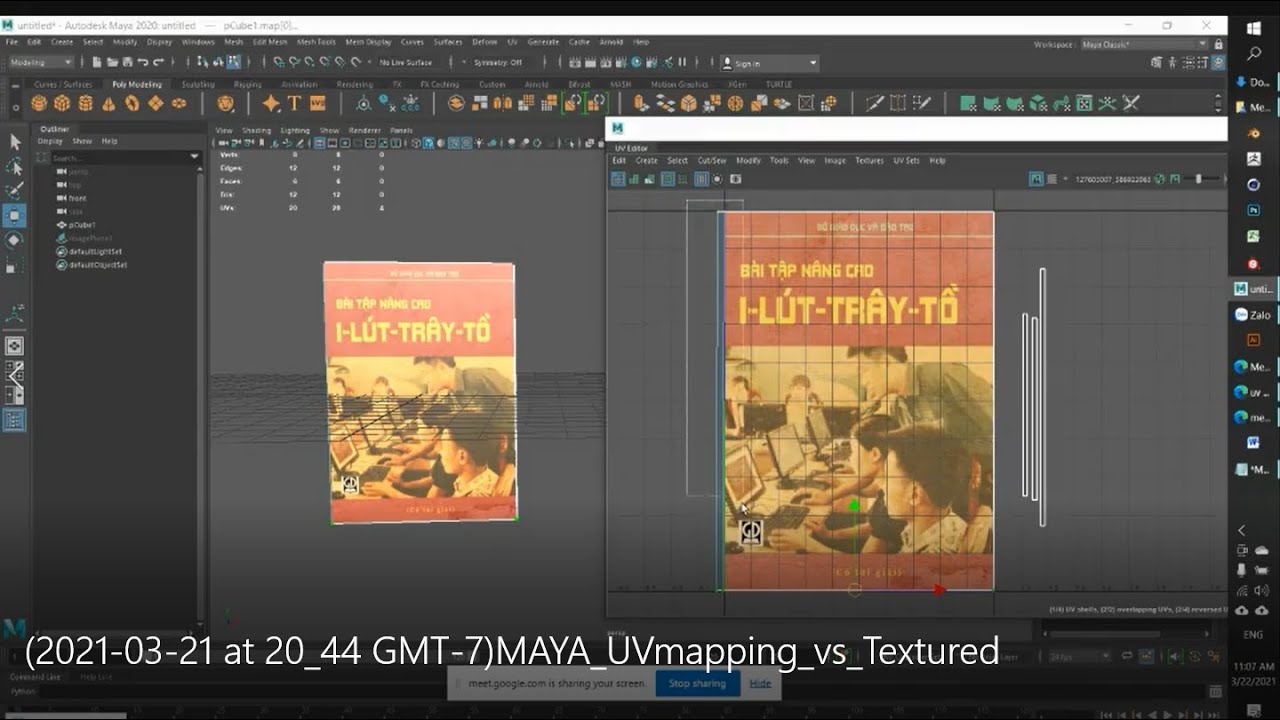Screen dimensions: 1280x720
Task: Select the Multi-Cut knife shelf icon
Action: (x=875, y=103)
